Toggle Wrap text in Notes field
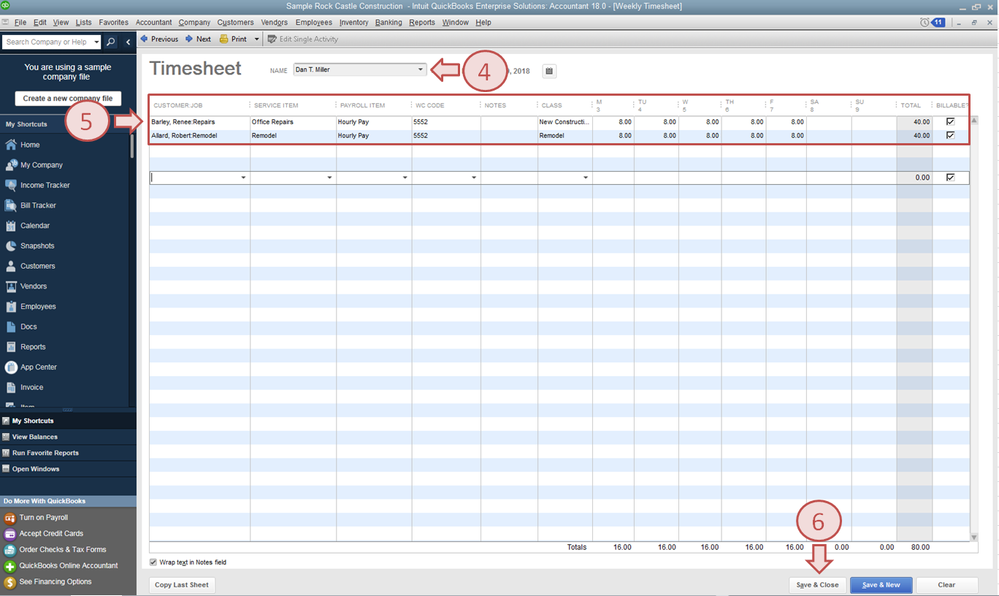The image size is (999, 596). click(x=153, y=562)
